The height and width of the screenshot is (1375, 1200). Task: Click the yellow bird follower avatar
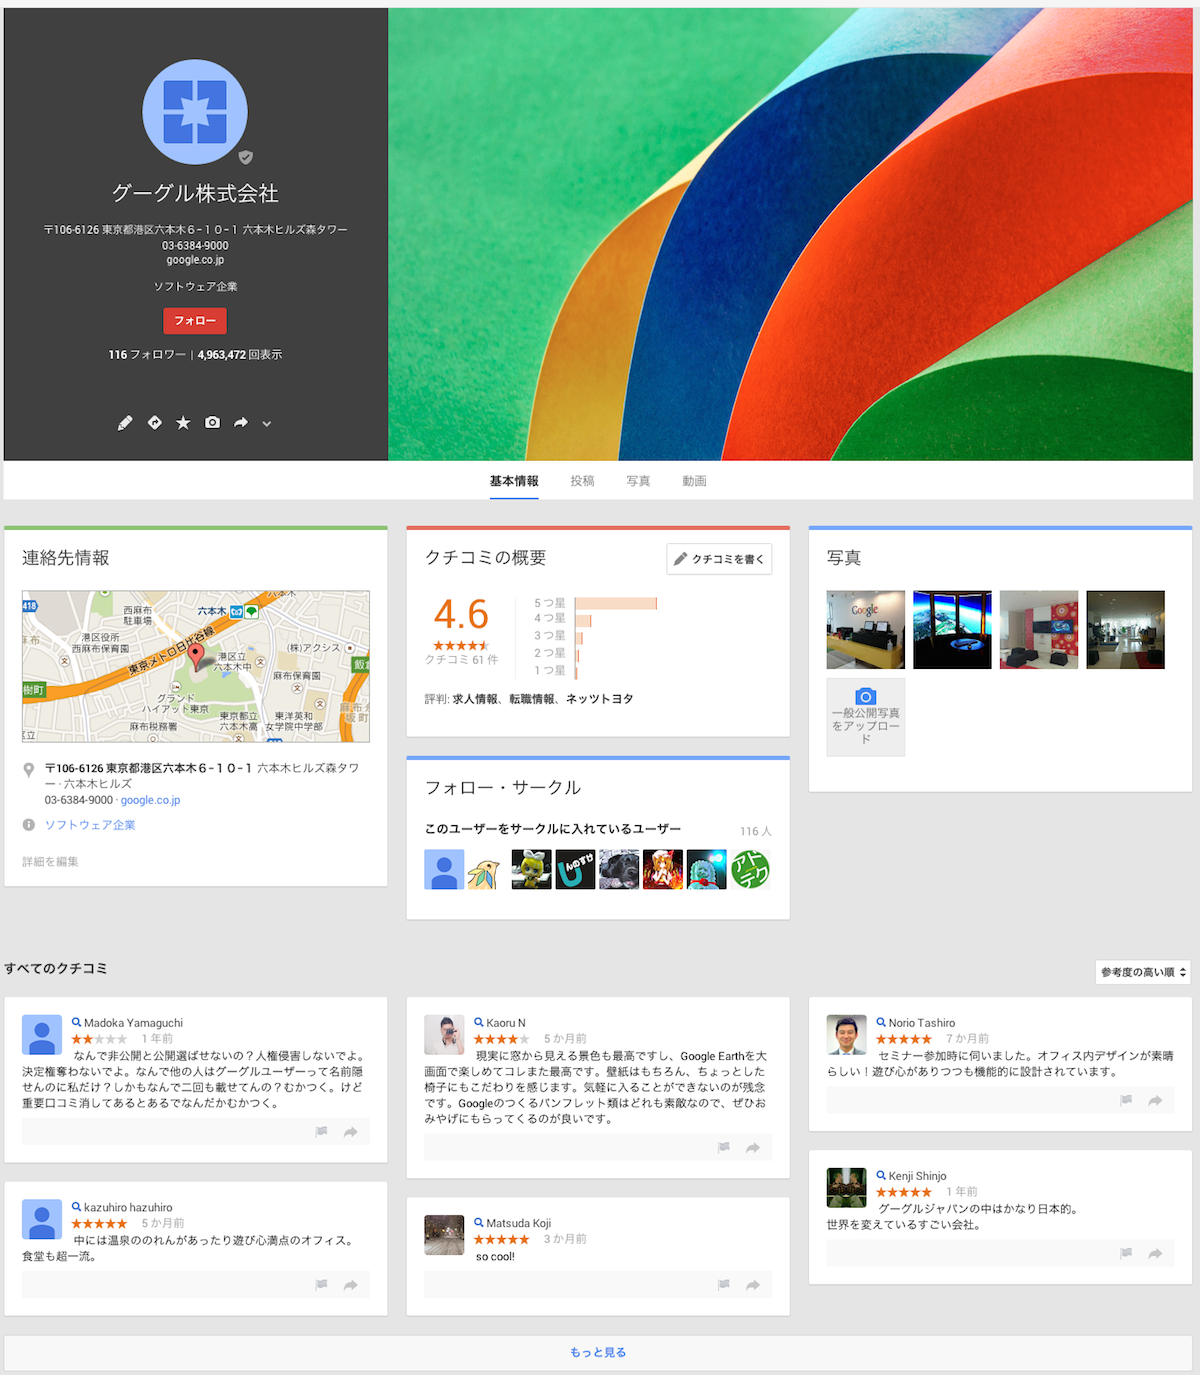pos(484,869)
